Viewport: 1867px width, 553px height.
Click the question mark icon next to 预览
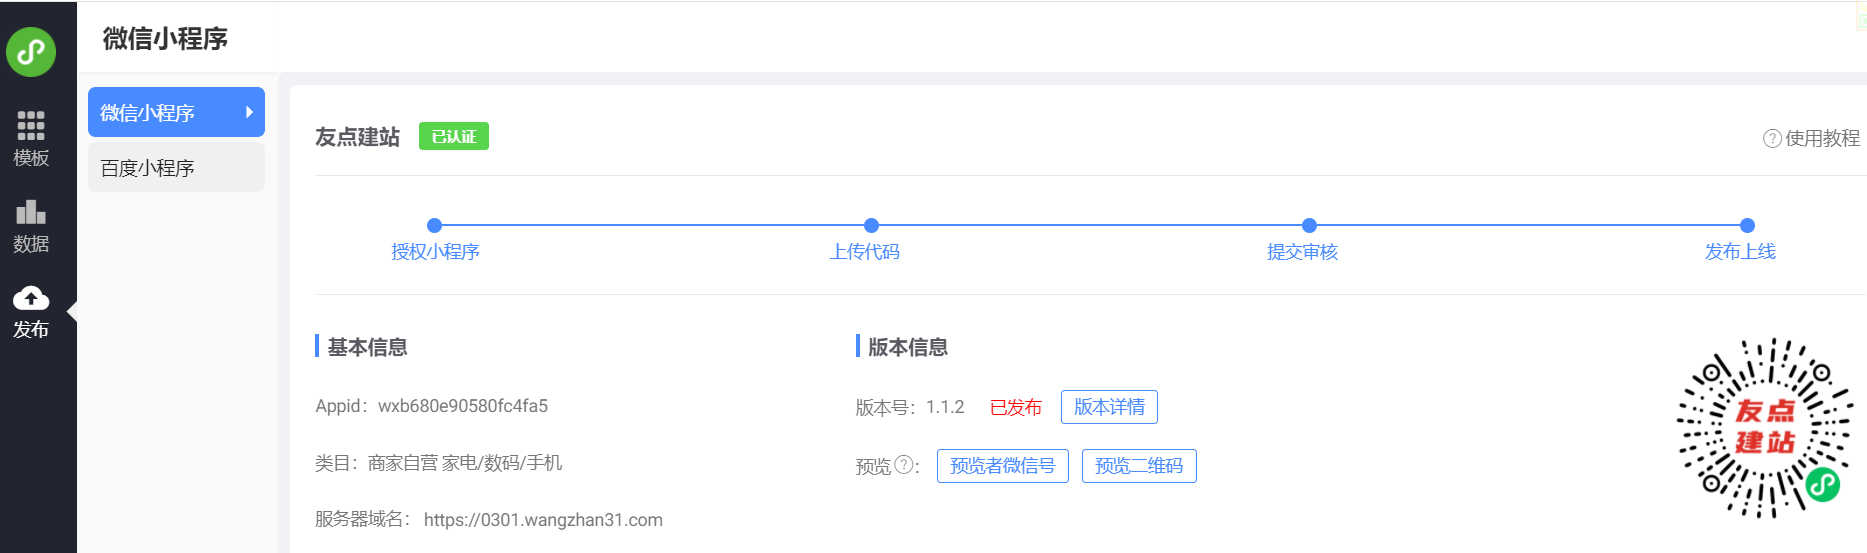point(904,465)
